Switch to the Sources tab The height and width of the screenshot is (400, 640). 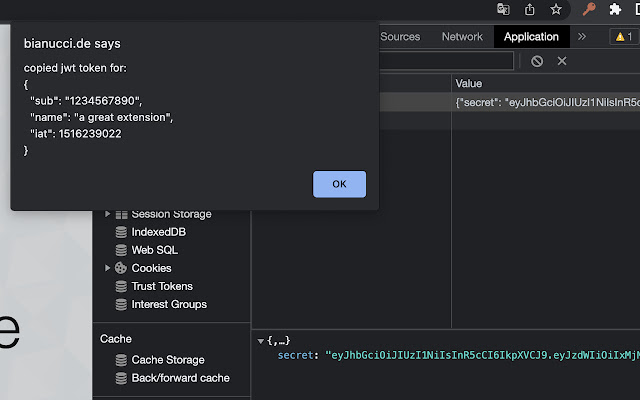pyautogui.click(x=400, y=37)
